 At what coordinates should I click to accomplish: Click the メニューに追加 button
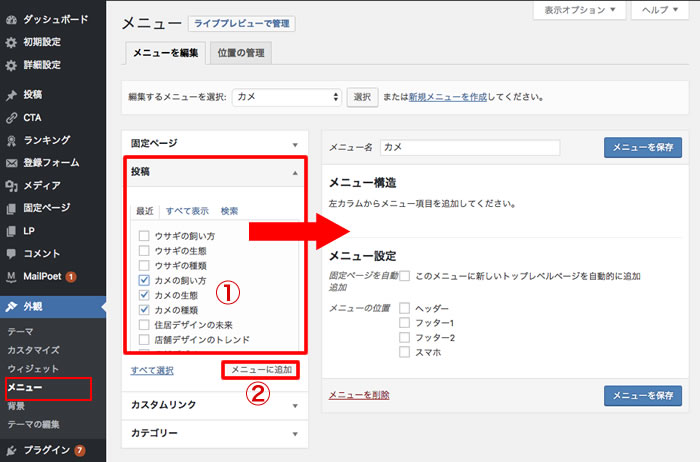261,370
